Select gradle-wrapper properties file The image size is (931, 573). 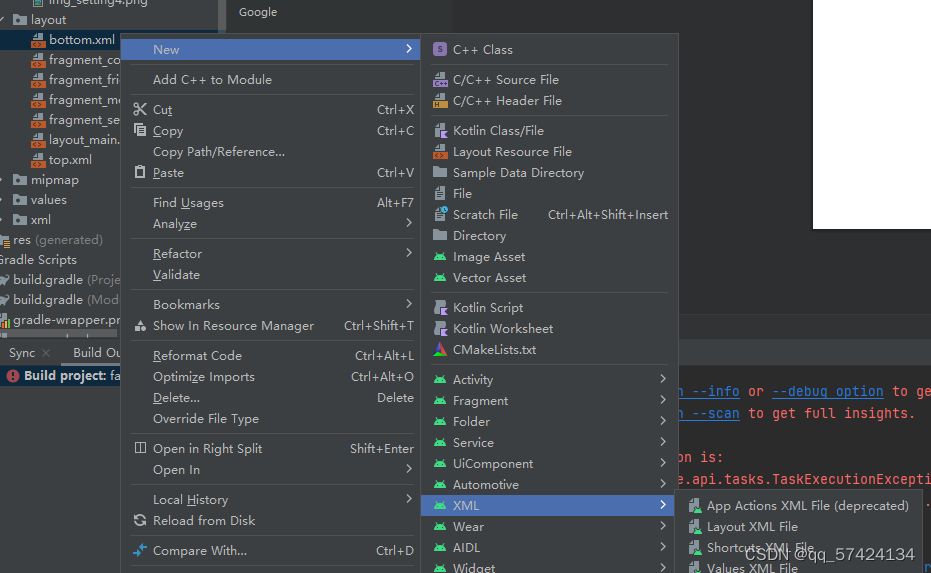pyautogui.click(x=66, y=320)
